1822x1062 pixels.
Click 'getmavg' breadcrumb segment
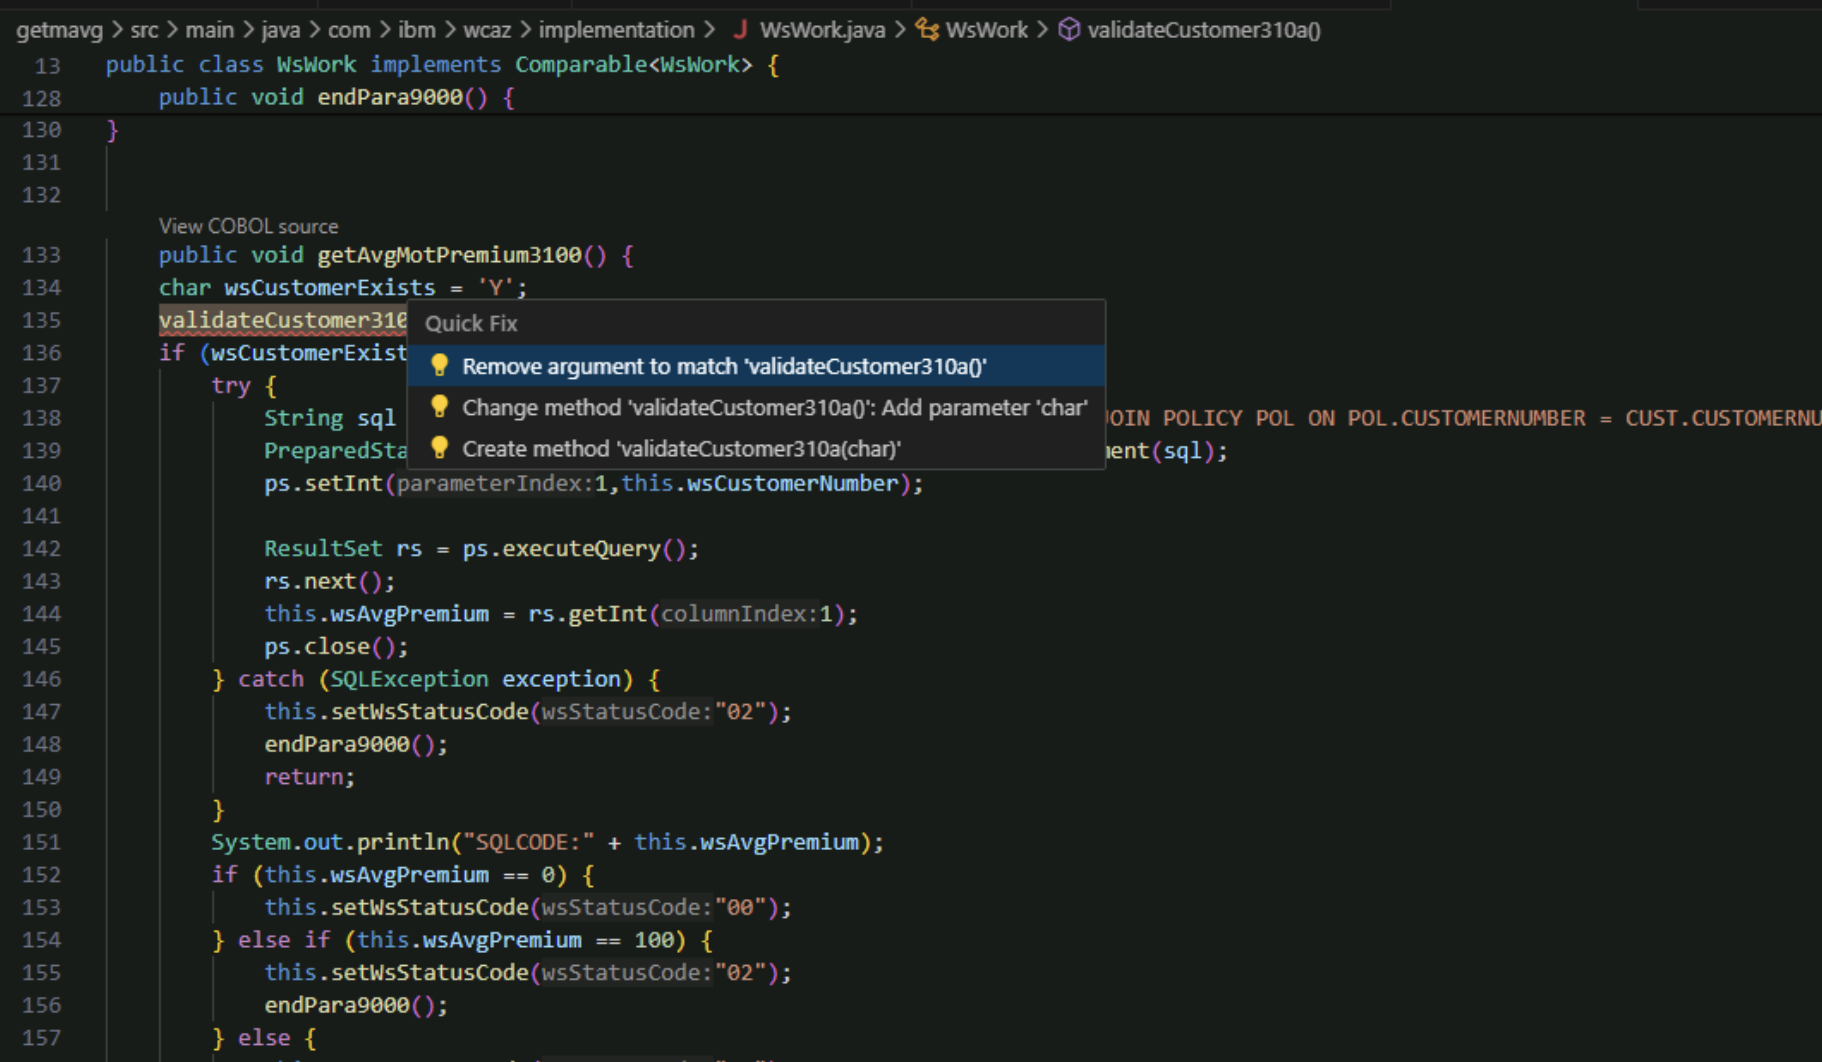pos(60,30)
